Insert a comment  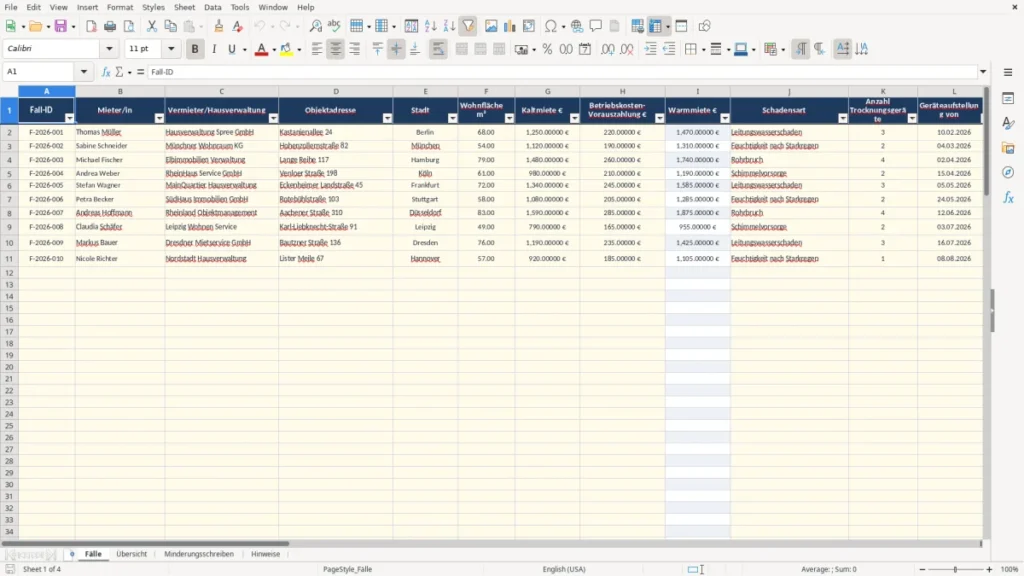(596, 26)
